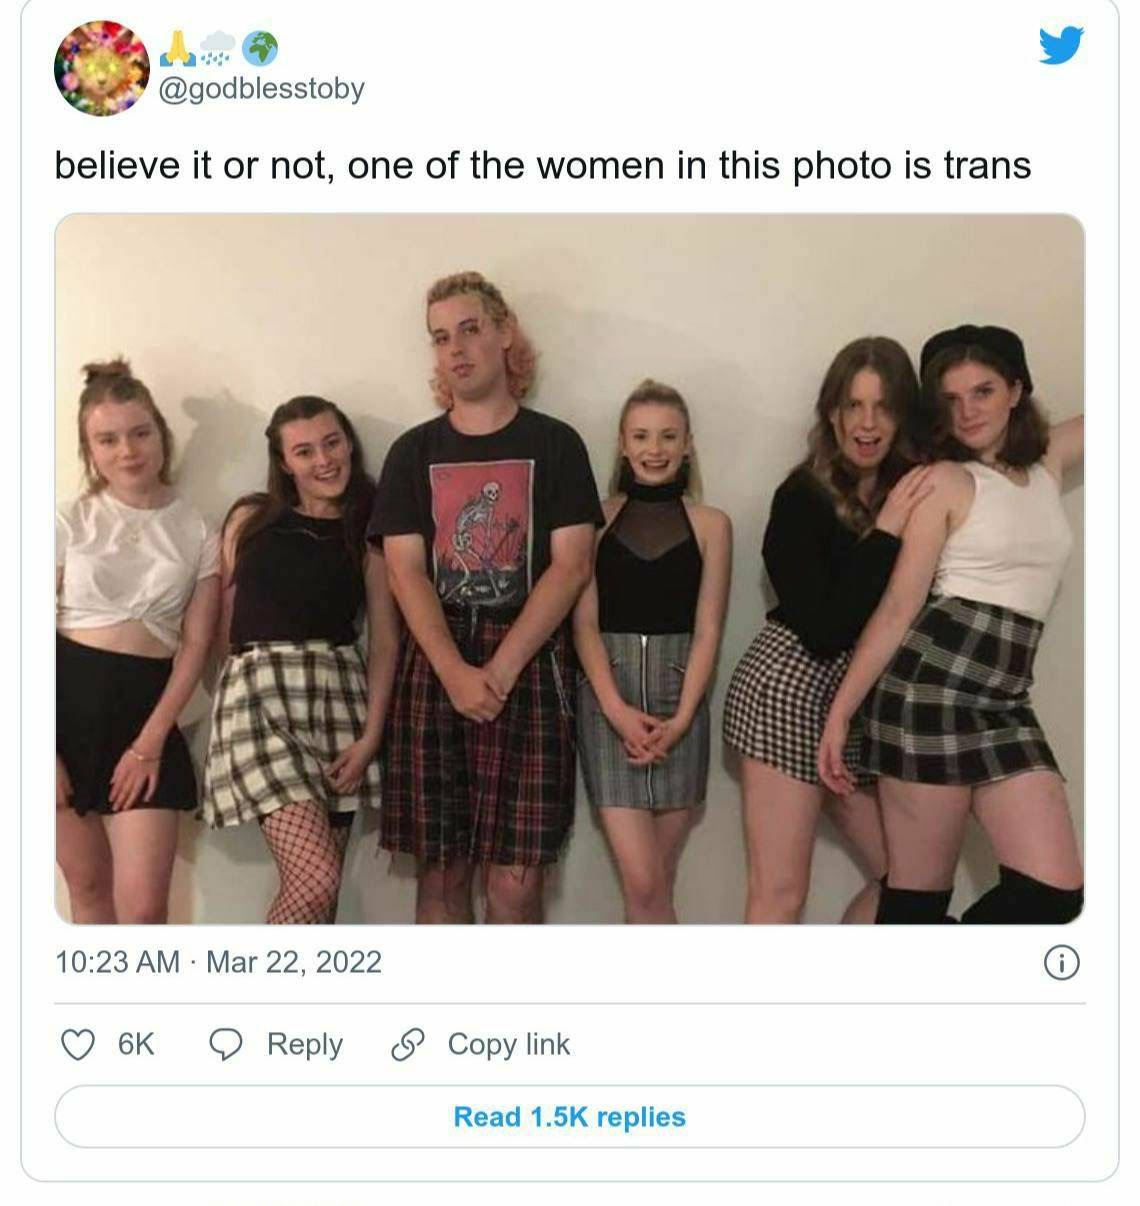The image size is (1140, 1206).
Task: Click the heart like icon
Action: [78, 1045]
